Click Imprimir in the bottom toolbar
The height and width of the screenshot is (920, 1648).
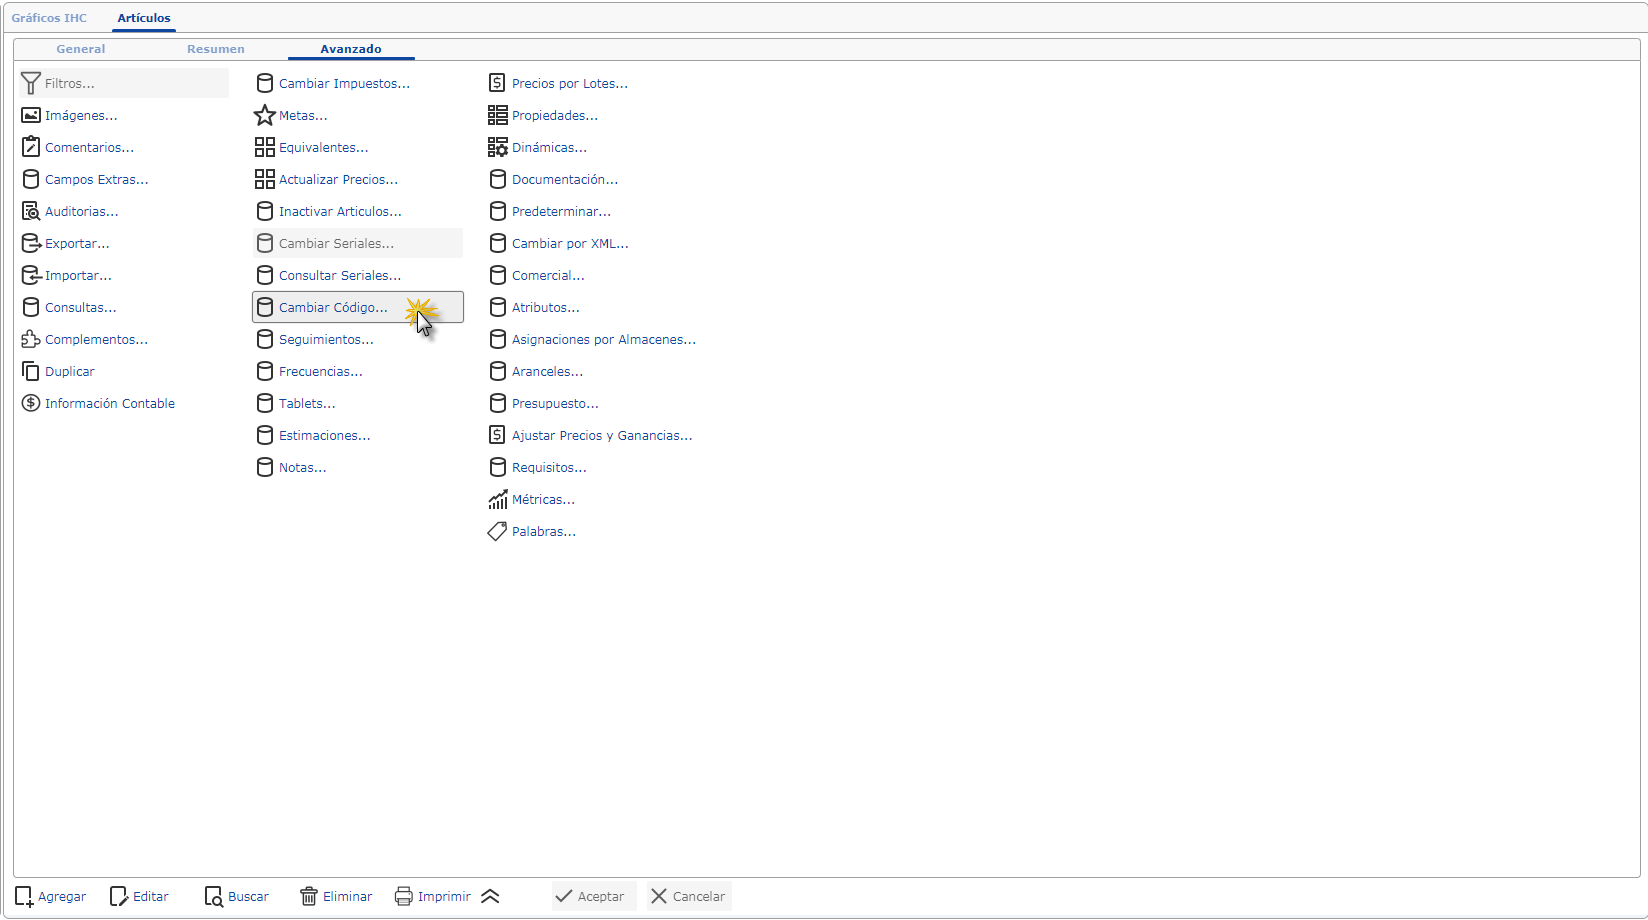coord(433,896)
